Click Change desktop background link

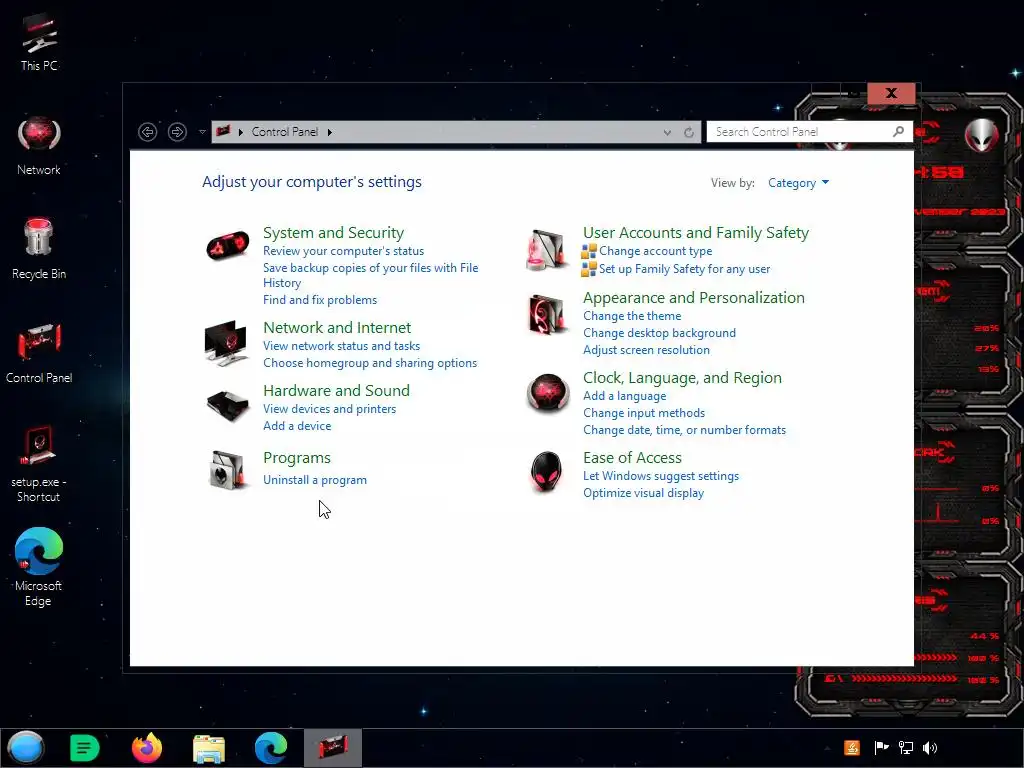(659, 333)
